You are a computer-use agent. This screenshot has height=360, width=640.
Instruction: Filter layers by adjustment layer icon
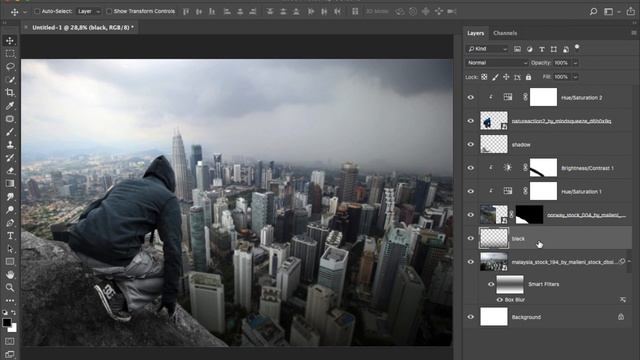529,49
